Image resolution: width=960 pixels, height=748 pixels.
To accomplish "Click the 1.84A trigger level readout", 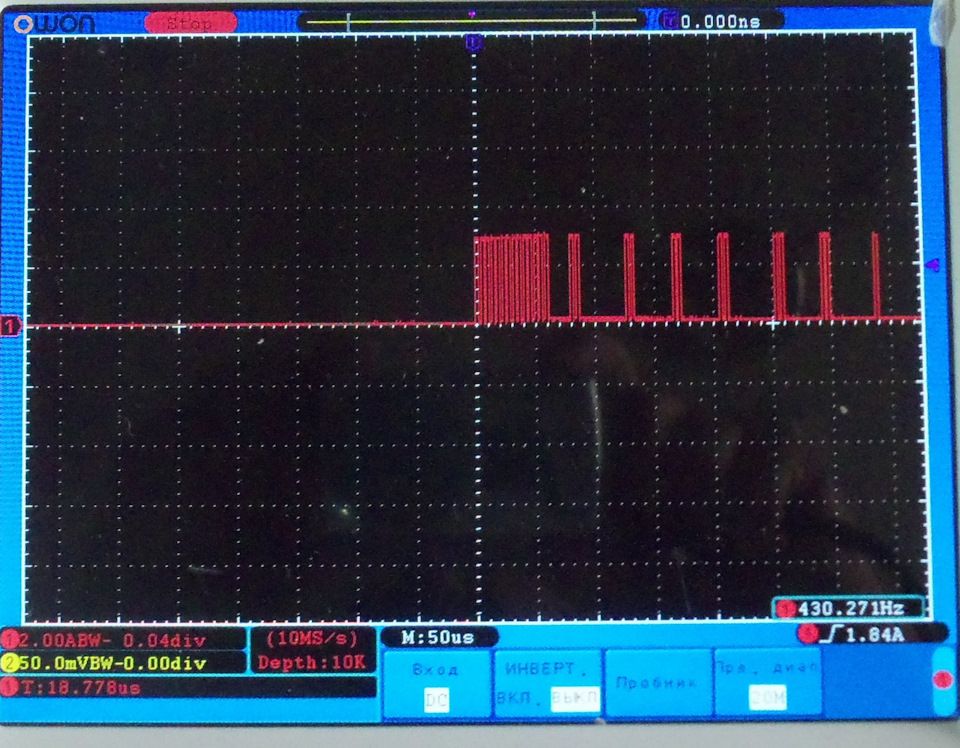I will pyautogui.click(x=874, y=635).
